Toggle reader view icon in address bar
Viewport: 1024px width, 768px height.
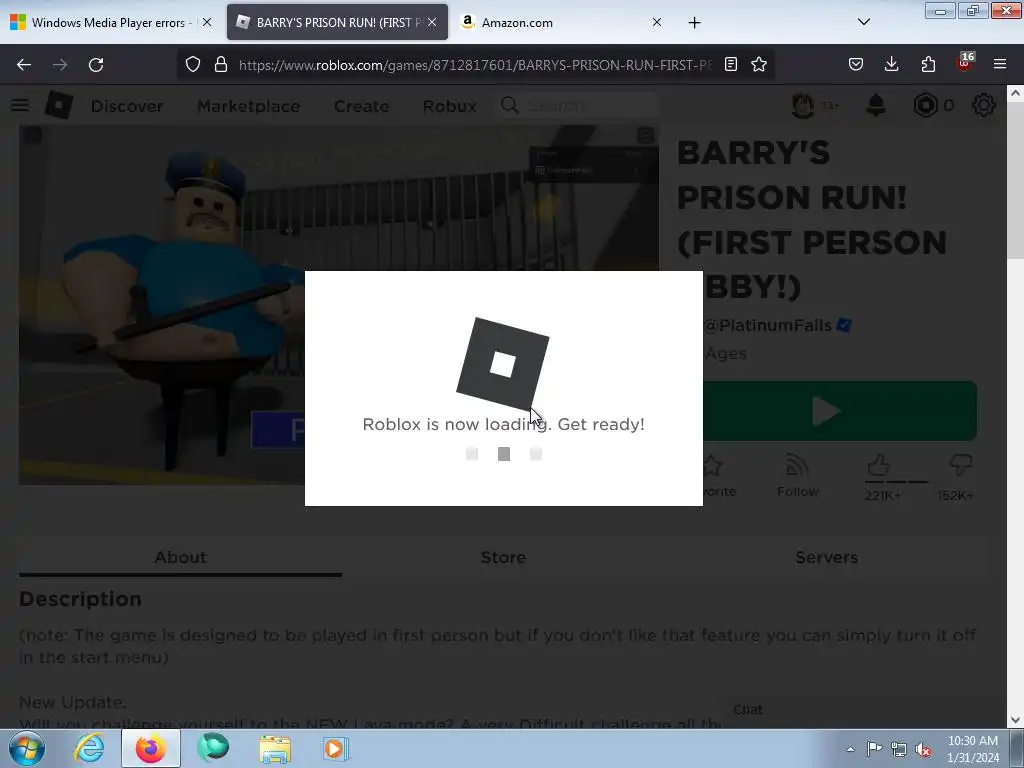pos(731,64)
